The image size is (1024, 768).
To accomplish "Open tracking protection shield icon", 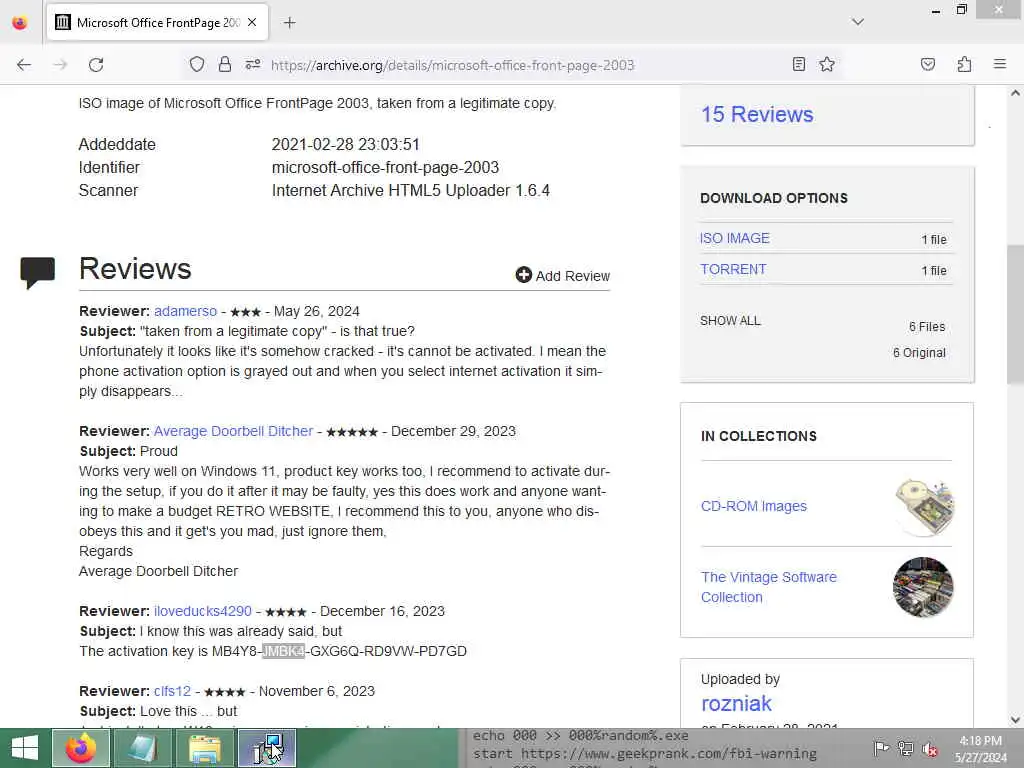I will click(x=197, y=64).
